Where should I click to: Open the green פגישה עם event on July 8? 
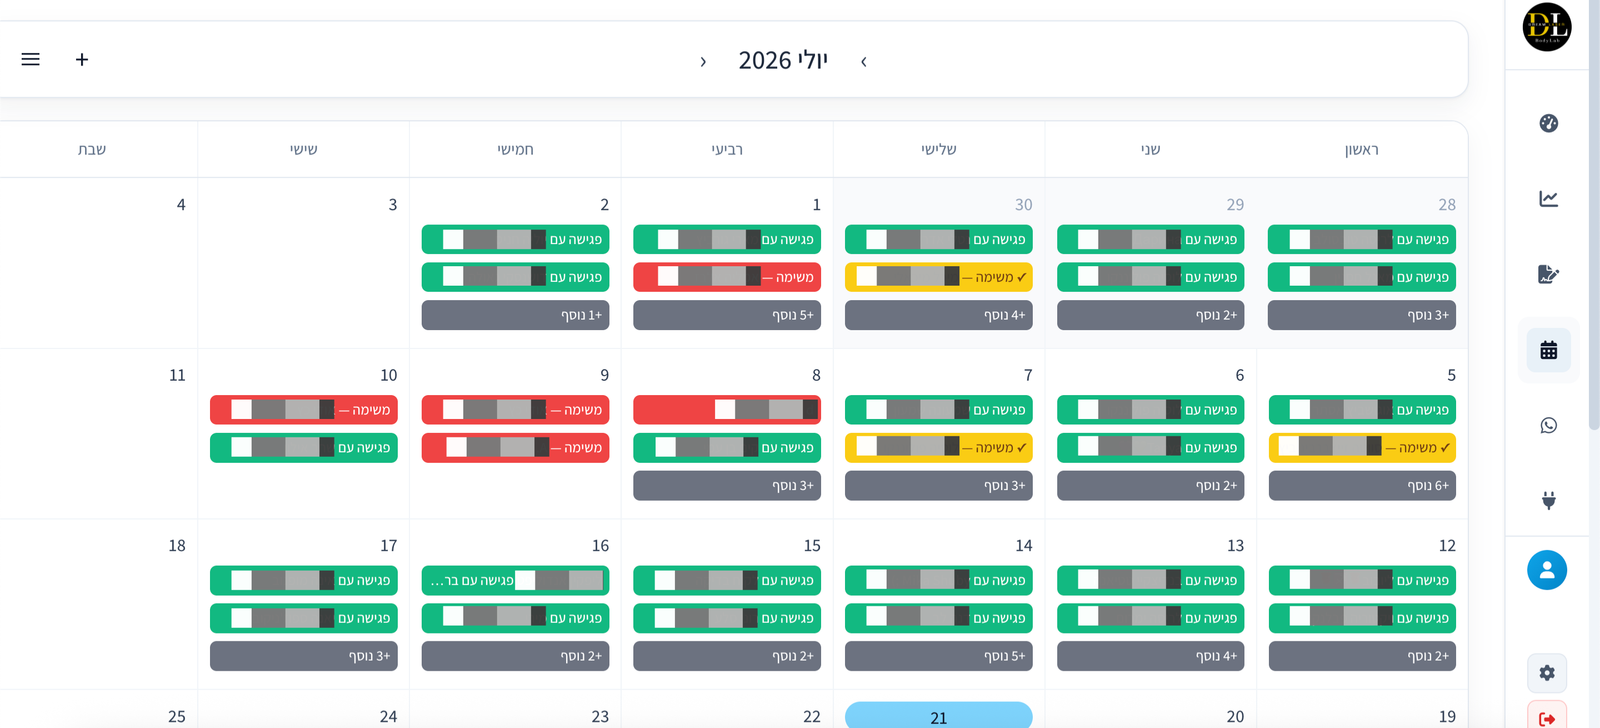727,448
